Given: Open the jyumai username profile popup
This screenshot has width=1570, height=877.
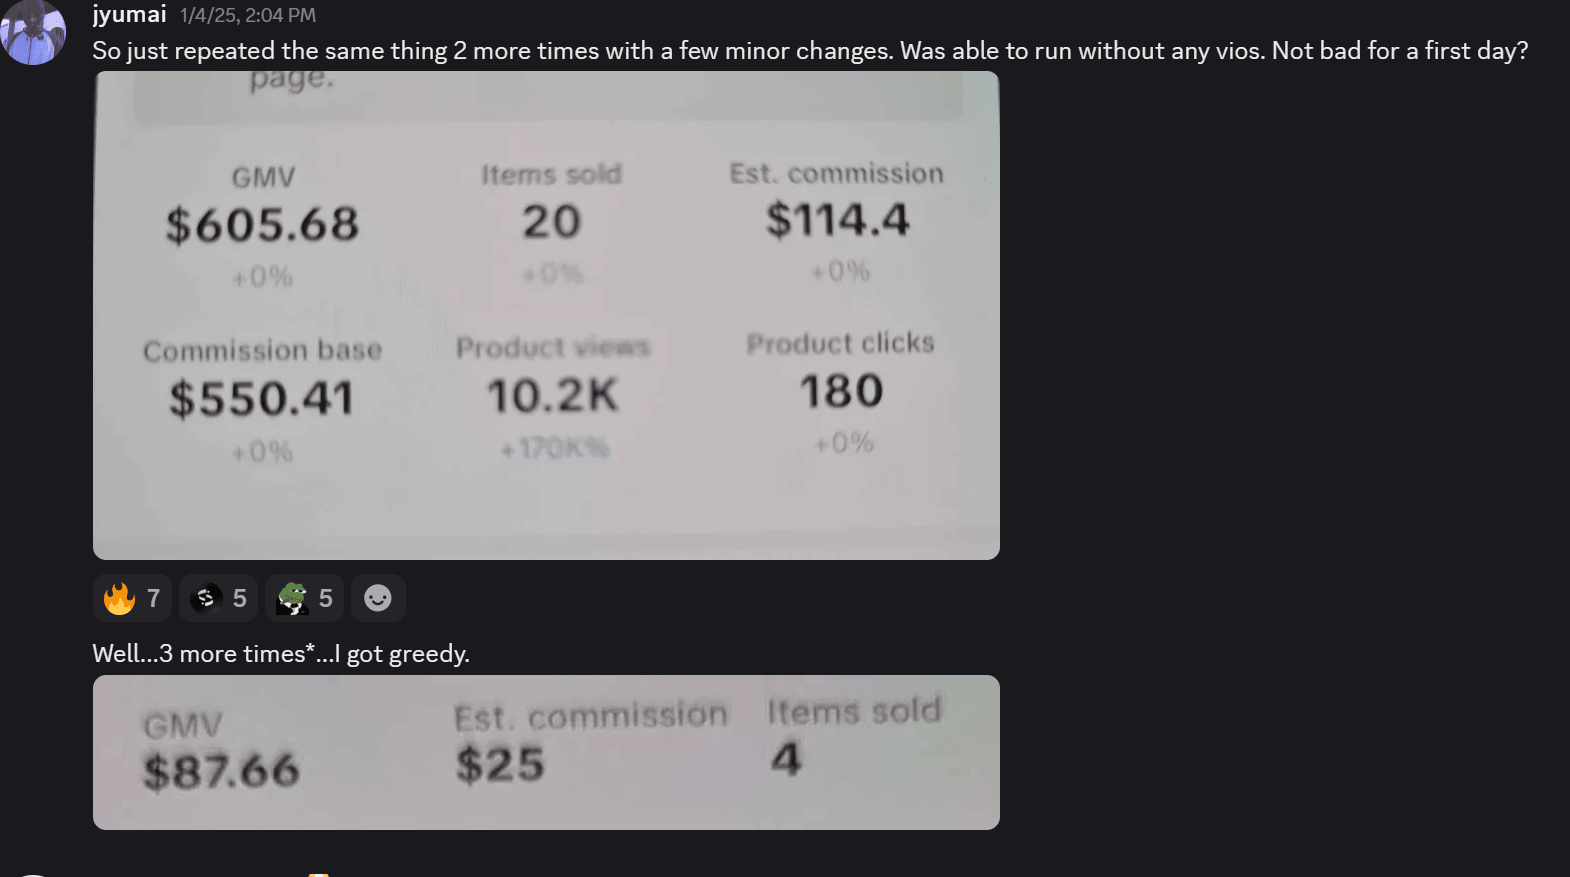Looking at the screenshot, I should coord(129,15).
